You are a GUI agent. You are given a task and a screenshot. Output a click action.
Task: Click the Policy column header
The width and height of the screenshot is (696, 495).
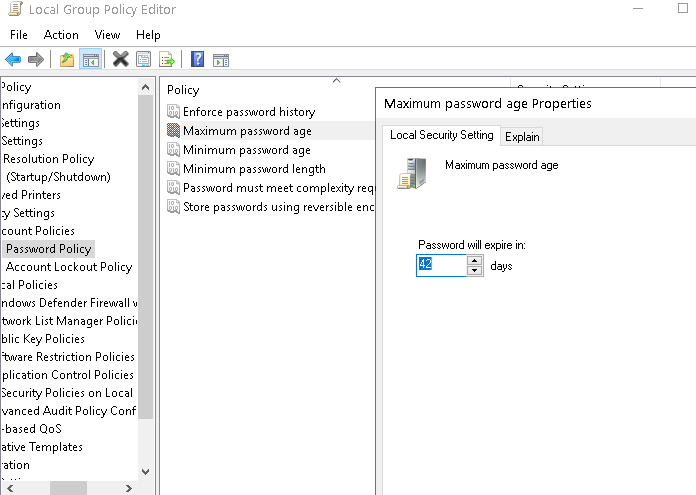[183, 90]
